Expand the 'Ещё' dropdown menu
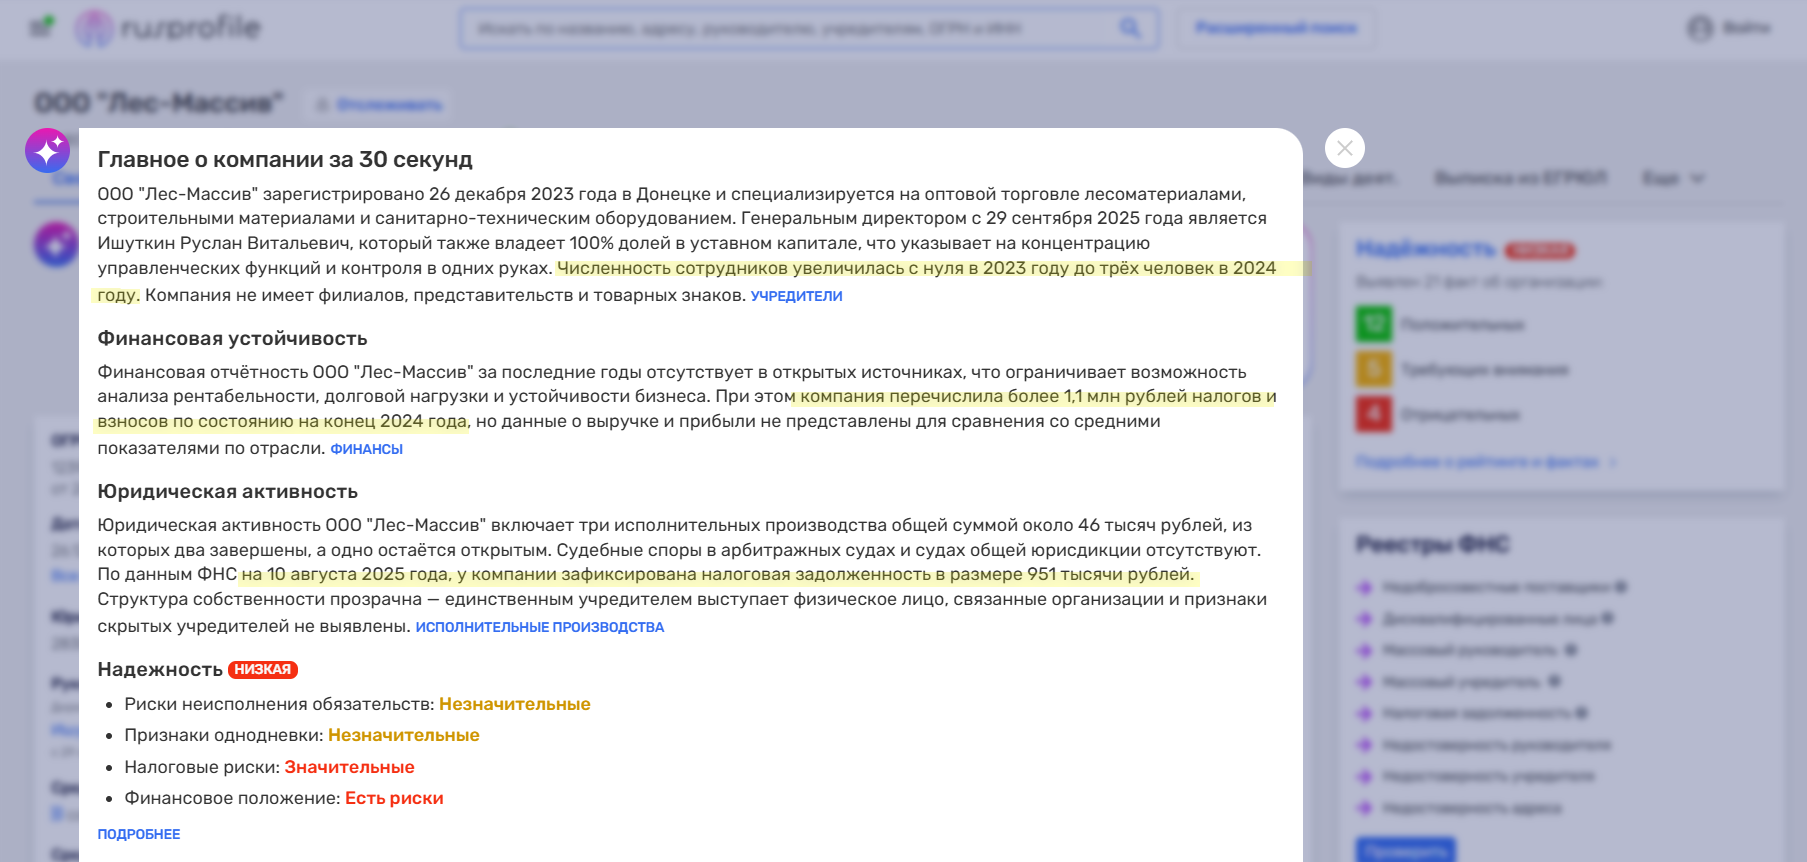The width and height of the screenshot is (1807, 862). [1672, 178]
